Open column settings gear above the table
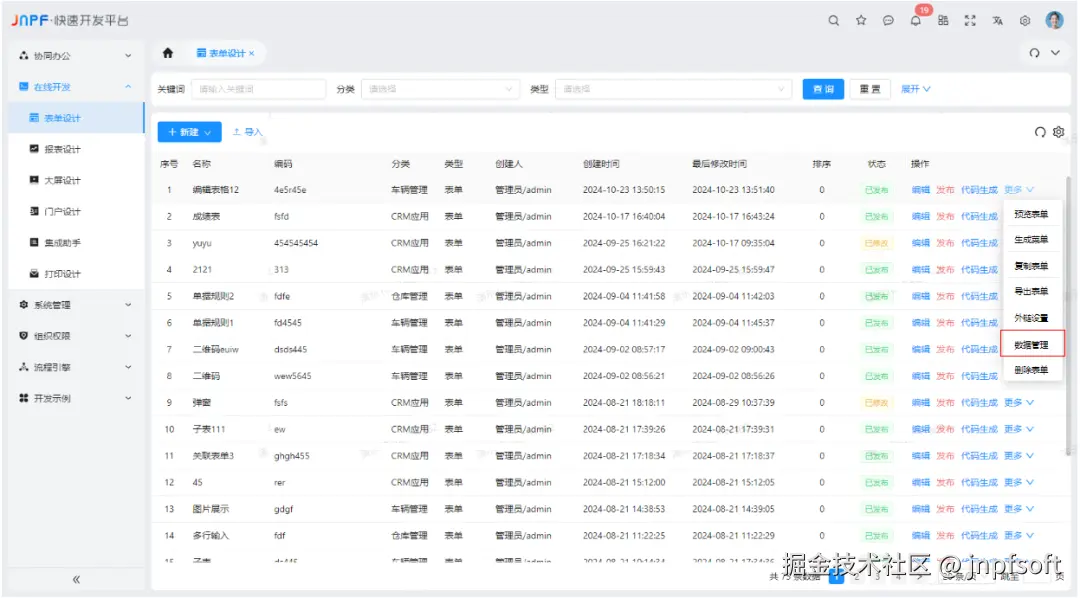Screen dimensions: 1080x598 click(x=1058, y=131)
